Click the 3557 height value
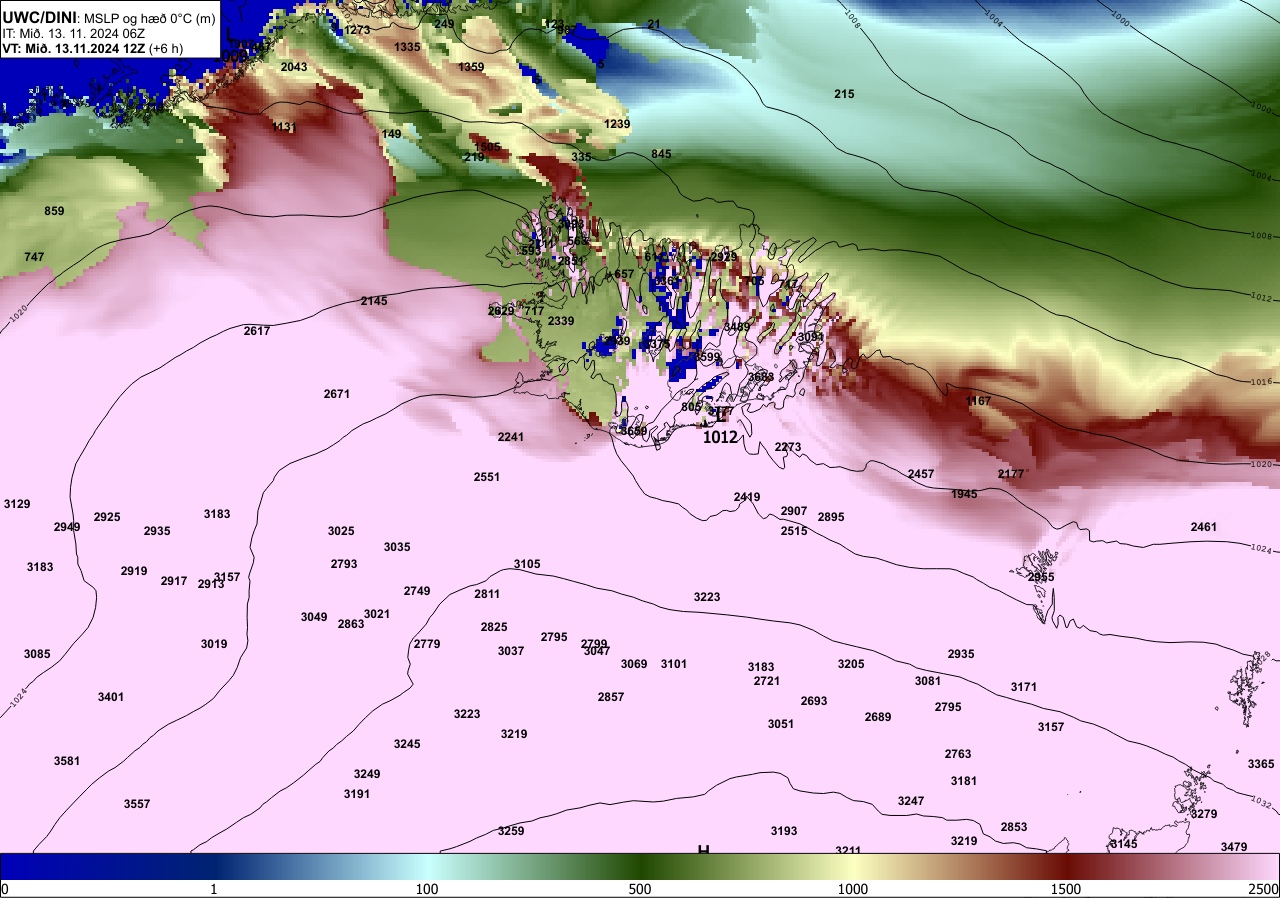Viewport: 1280px width, 898px height. click(137, 804)
